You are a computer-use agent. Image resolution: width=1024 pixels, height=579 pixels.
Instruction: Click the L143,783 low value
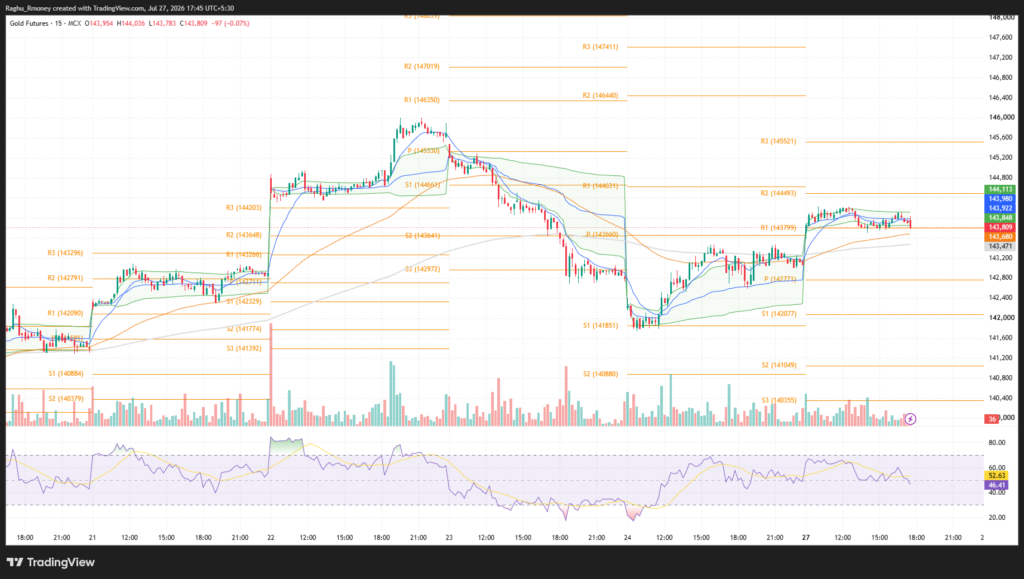tap(162, 23)
